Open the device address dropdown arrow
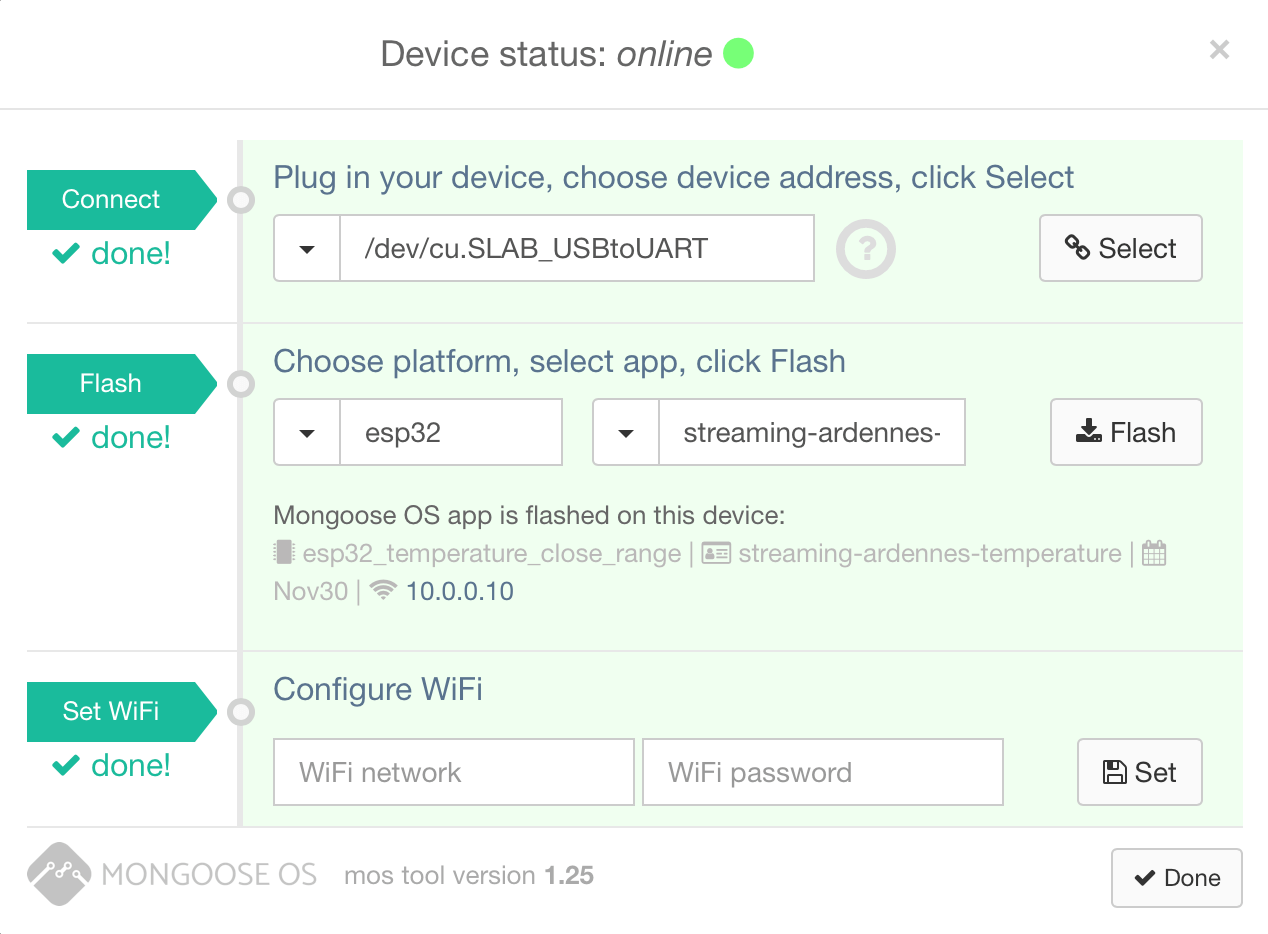 (307, 248)
